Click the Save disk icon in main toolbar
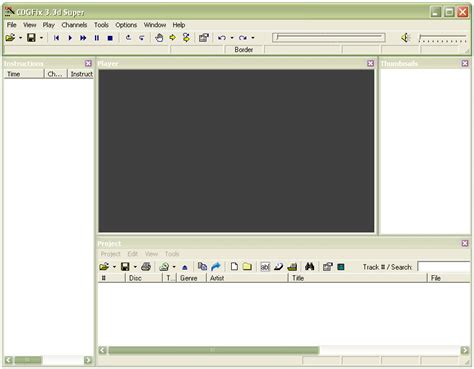This screenshot has width=474, height=369. 31,38
